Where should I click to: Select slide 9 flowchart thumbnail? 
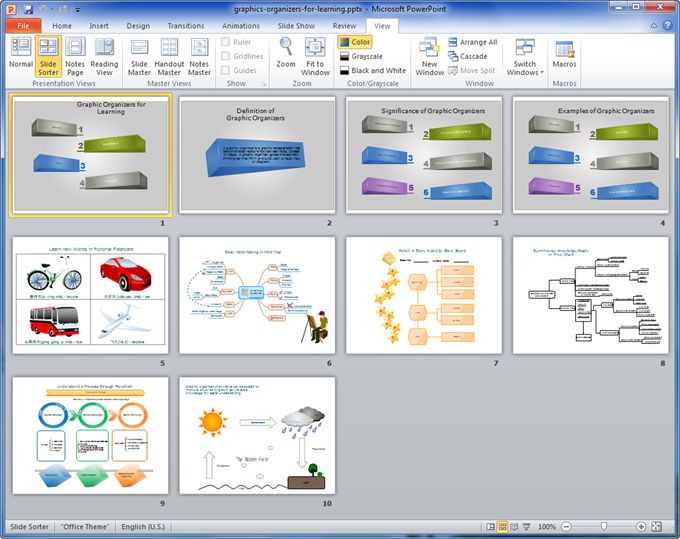click(91, 435)
